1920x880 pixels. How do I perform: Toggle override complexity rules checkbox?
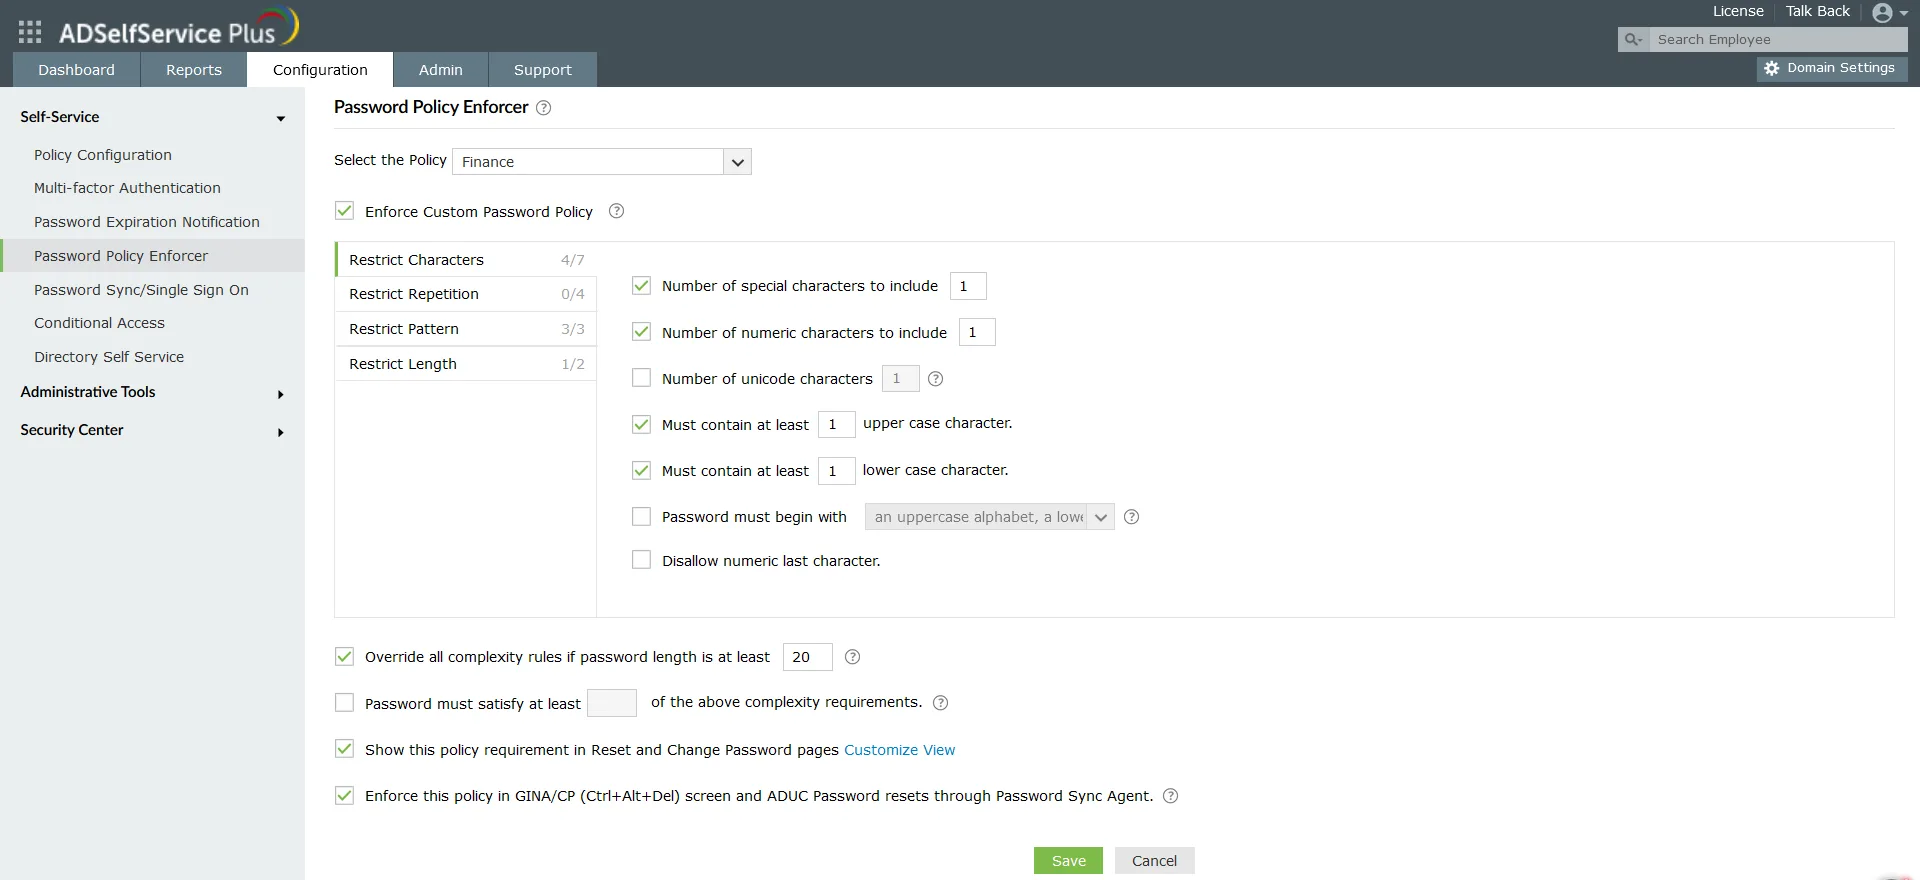[344, 657]
